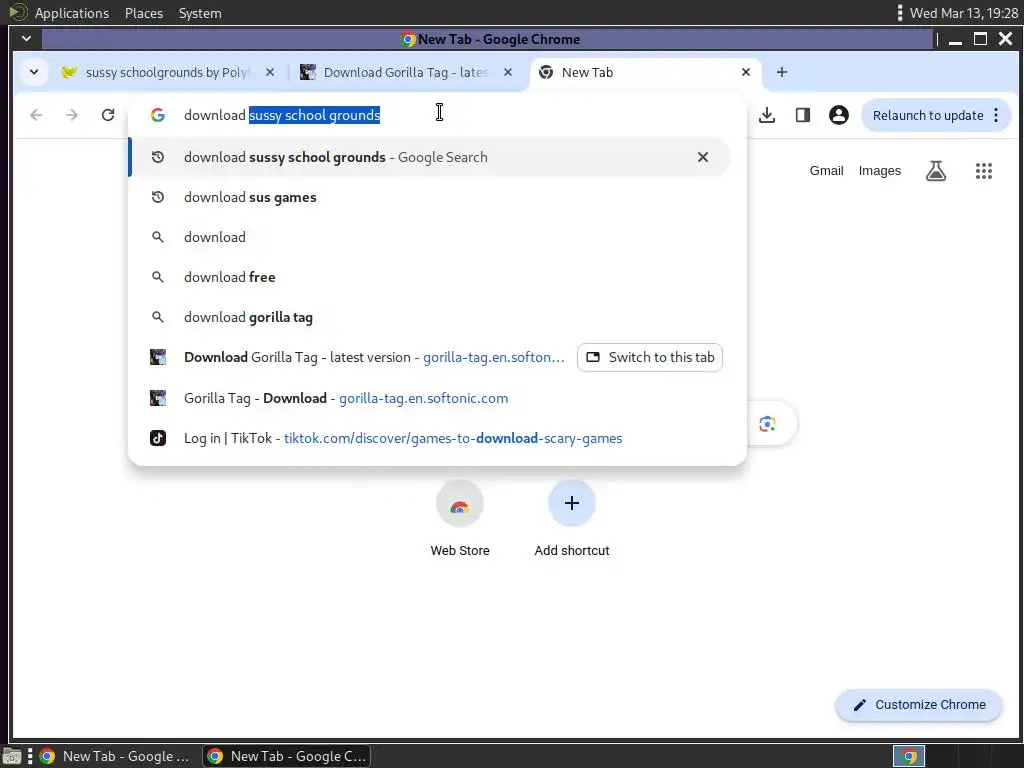
Task: Open the Web Store shortcut icon
Action: 460,503
